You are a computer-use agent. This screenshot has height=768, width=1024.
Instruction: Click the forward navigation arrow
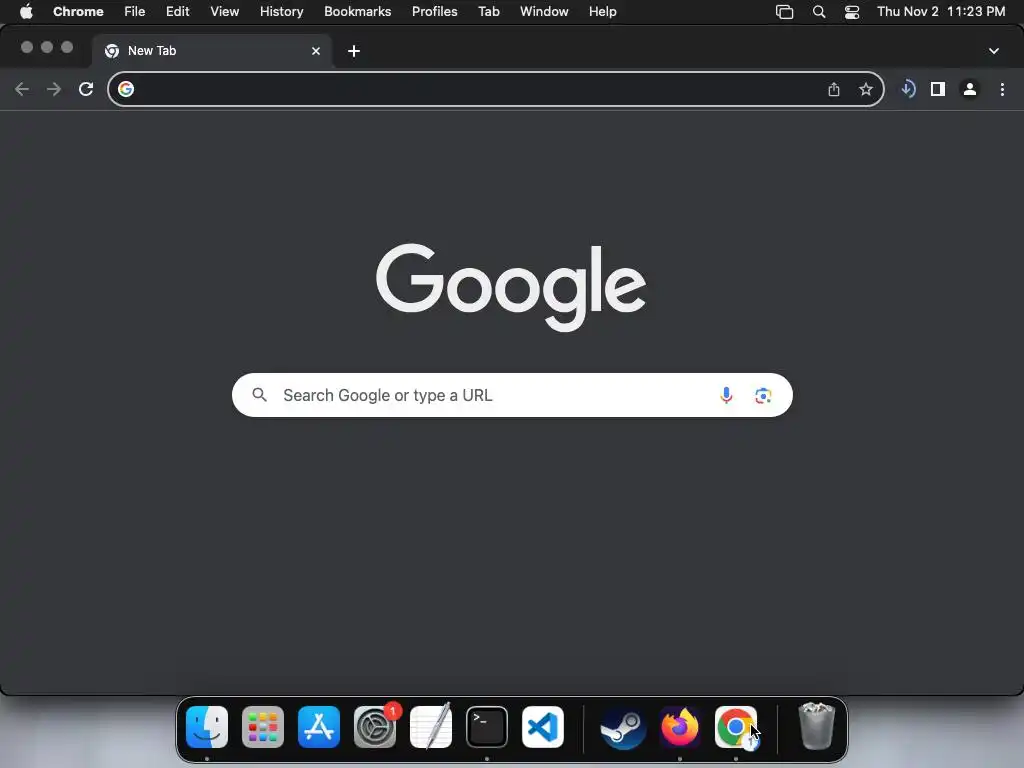pos(54,89)
